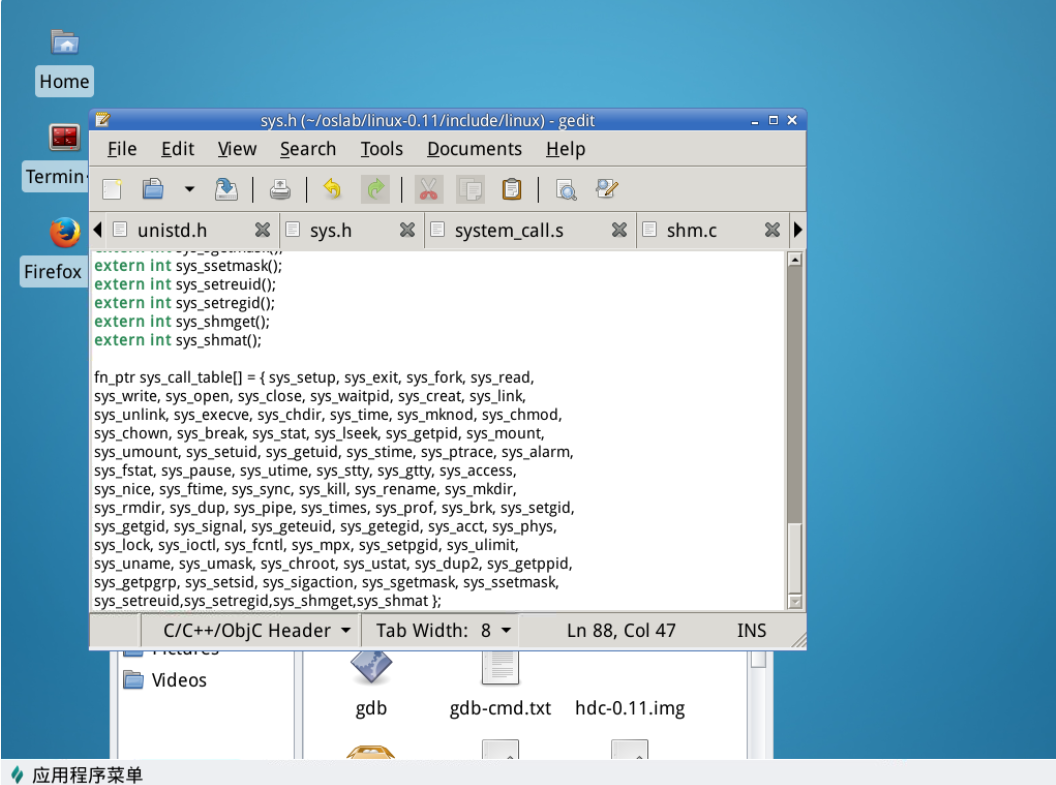Open Find using the magnifier icon
This screenshot has width=1056, height=785.
[x=566, y=189]
